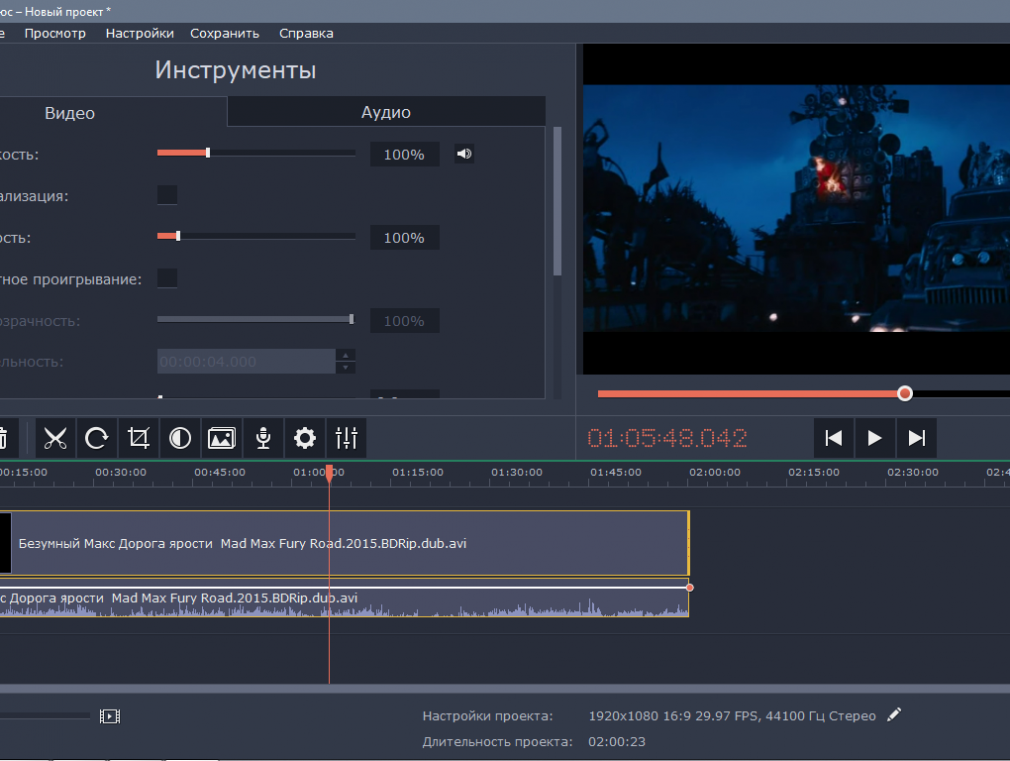Screen dimensions: 1010x761
Task: Open the Сохранить menu
Action: [224, 34]
